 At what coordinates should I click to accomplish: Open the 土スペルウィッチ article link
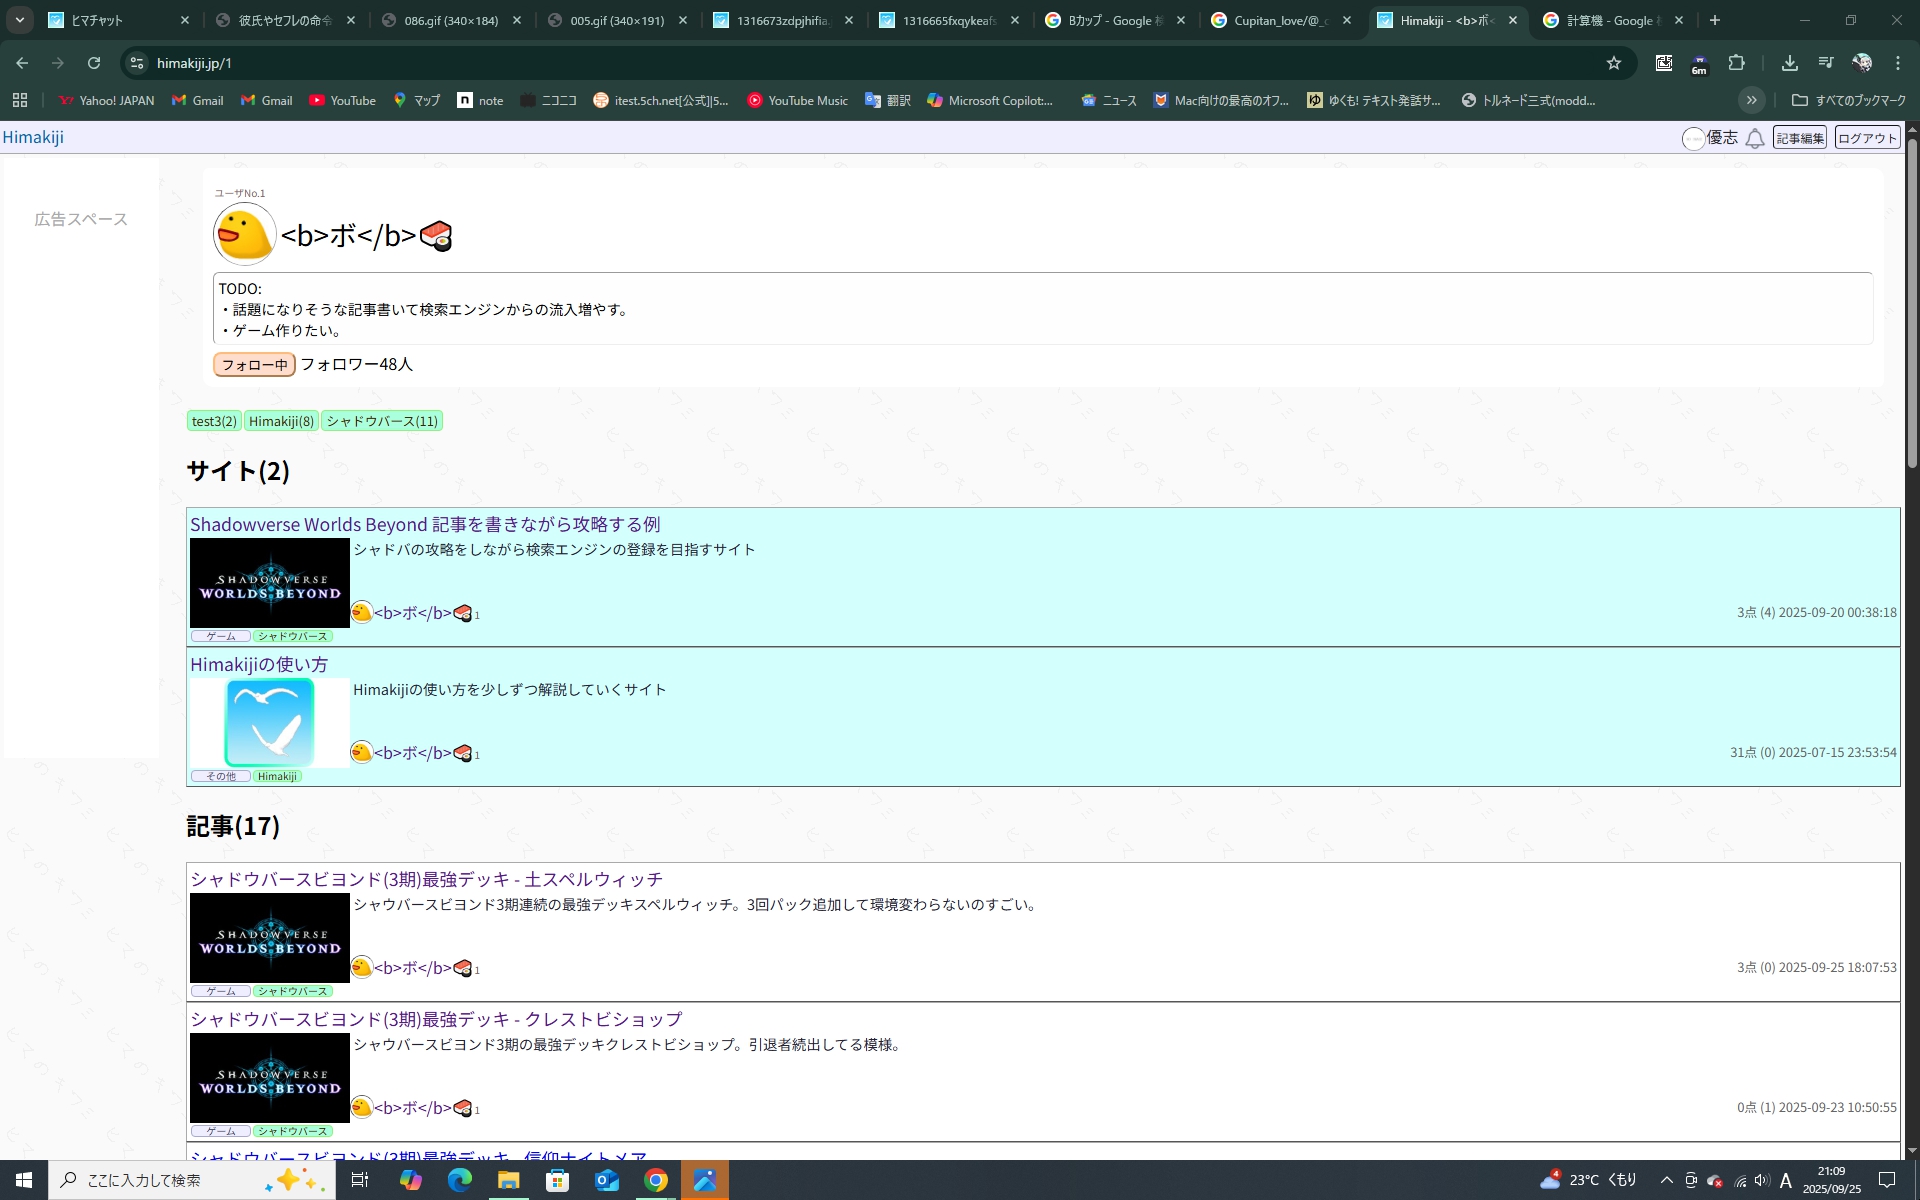tap(427, 879)
